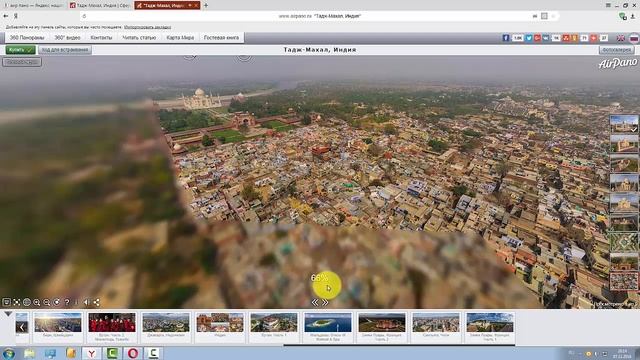Image resolution: width=640 pixels, height=360 pixels.
Task: Switch site language to Russian flag
Action: (x=634, y=38)
